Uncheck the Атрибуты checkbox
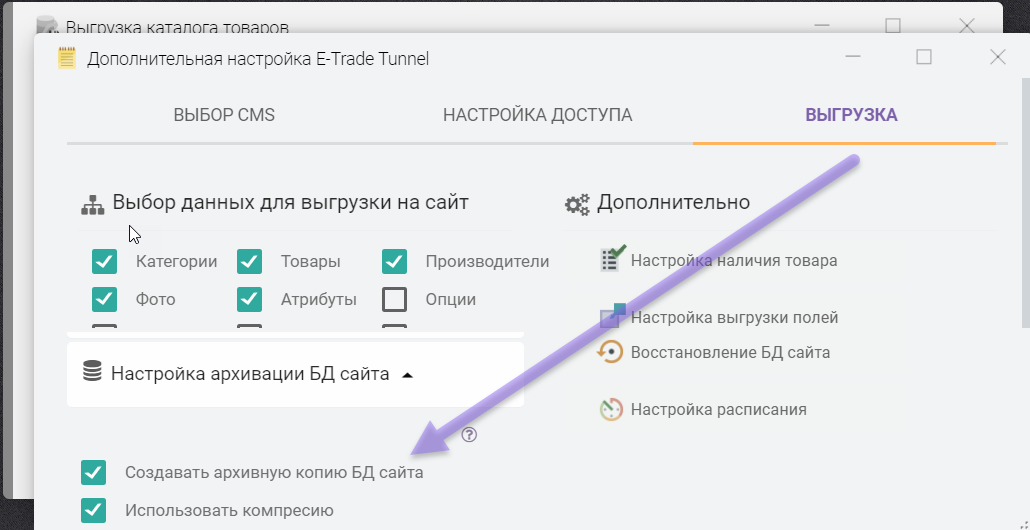Image resolution: width=1030 pixels, height=530 pixels. pos(249,299)
